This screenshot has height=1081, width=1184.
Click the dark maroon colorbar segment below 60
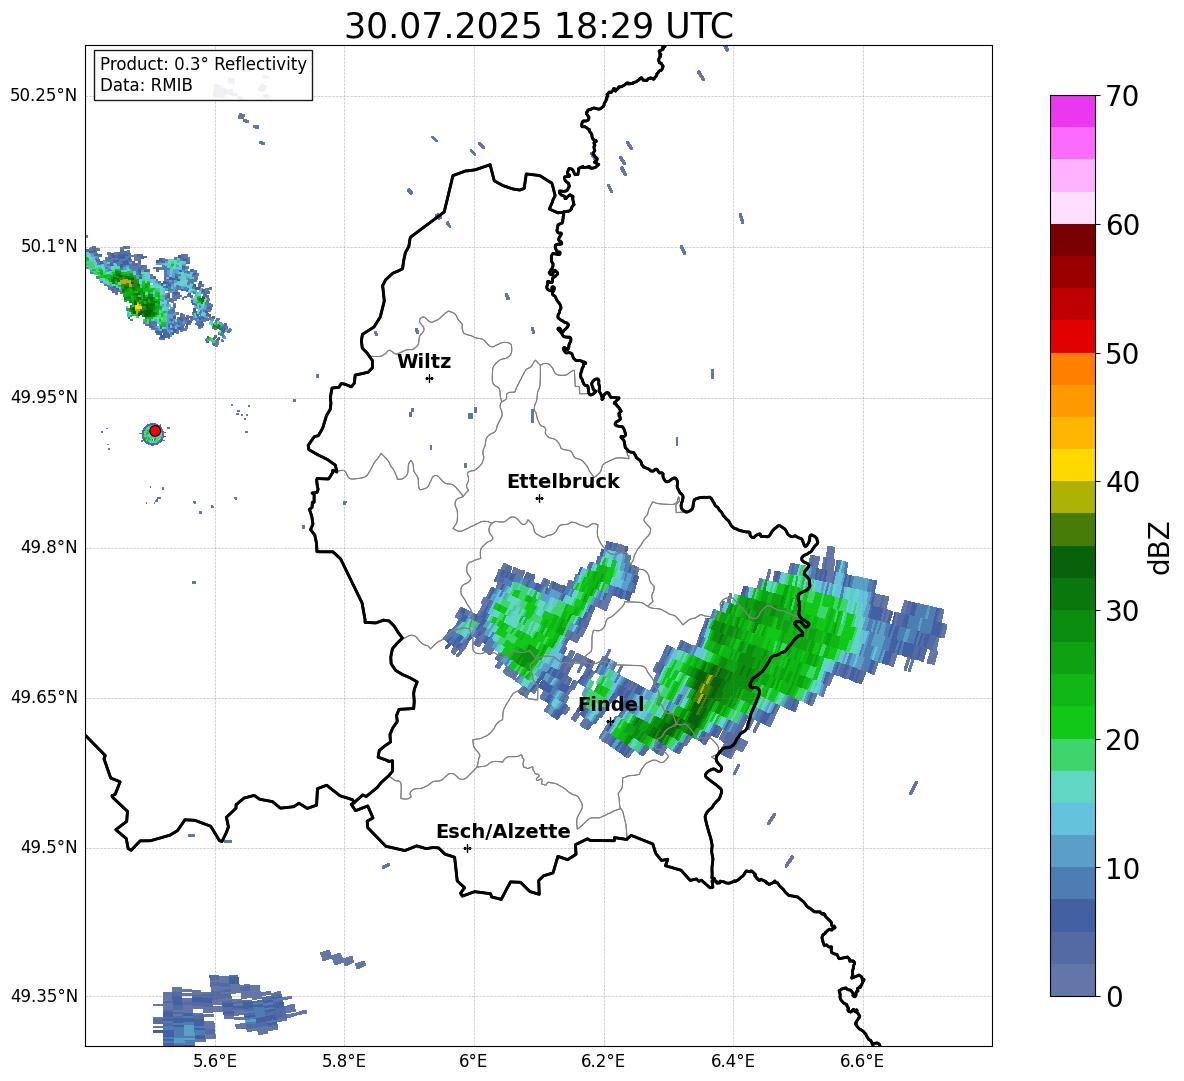[x=1072, y=240]
